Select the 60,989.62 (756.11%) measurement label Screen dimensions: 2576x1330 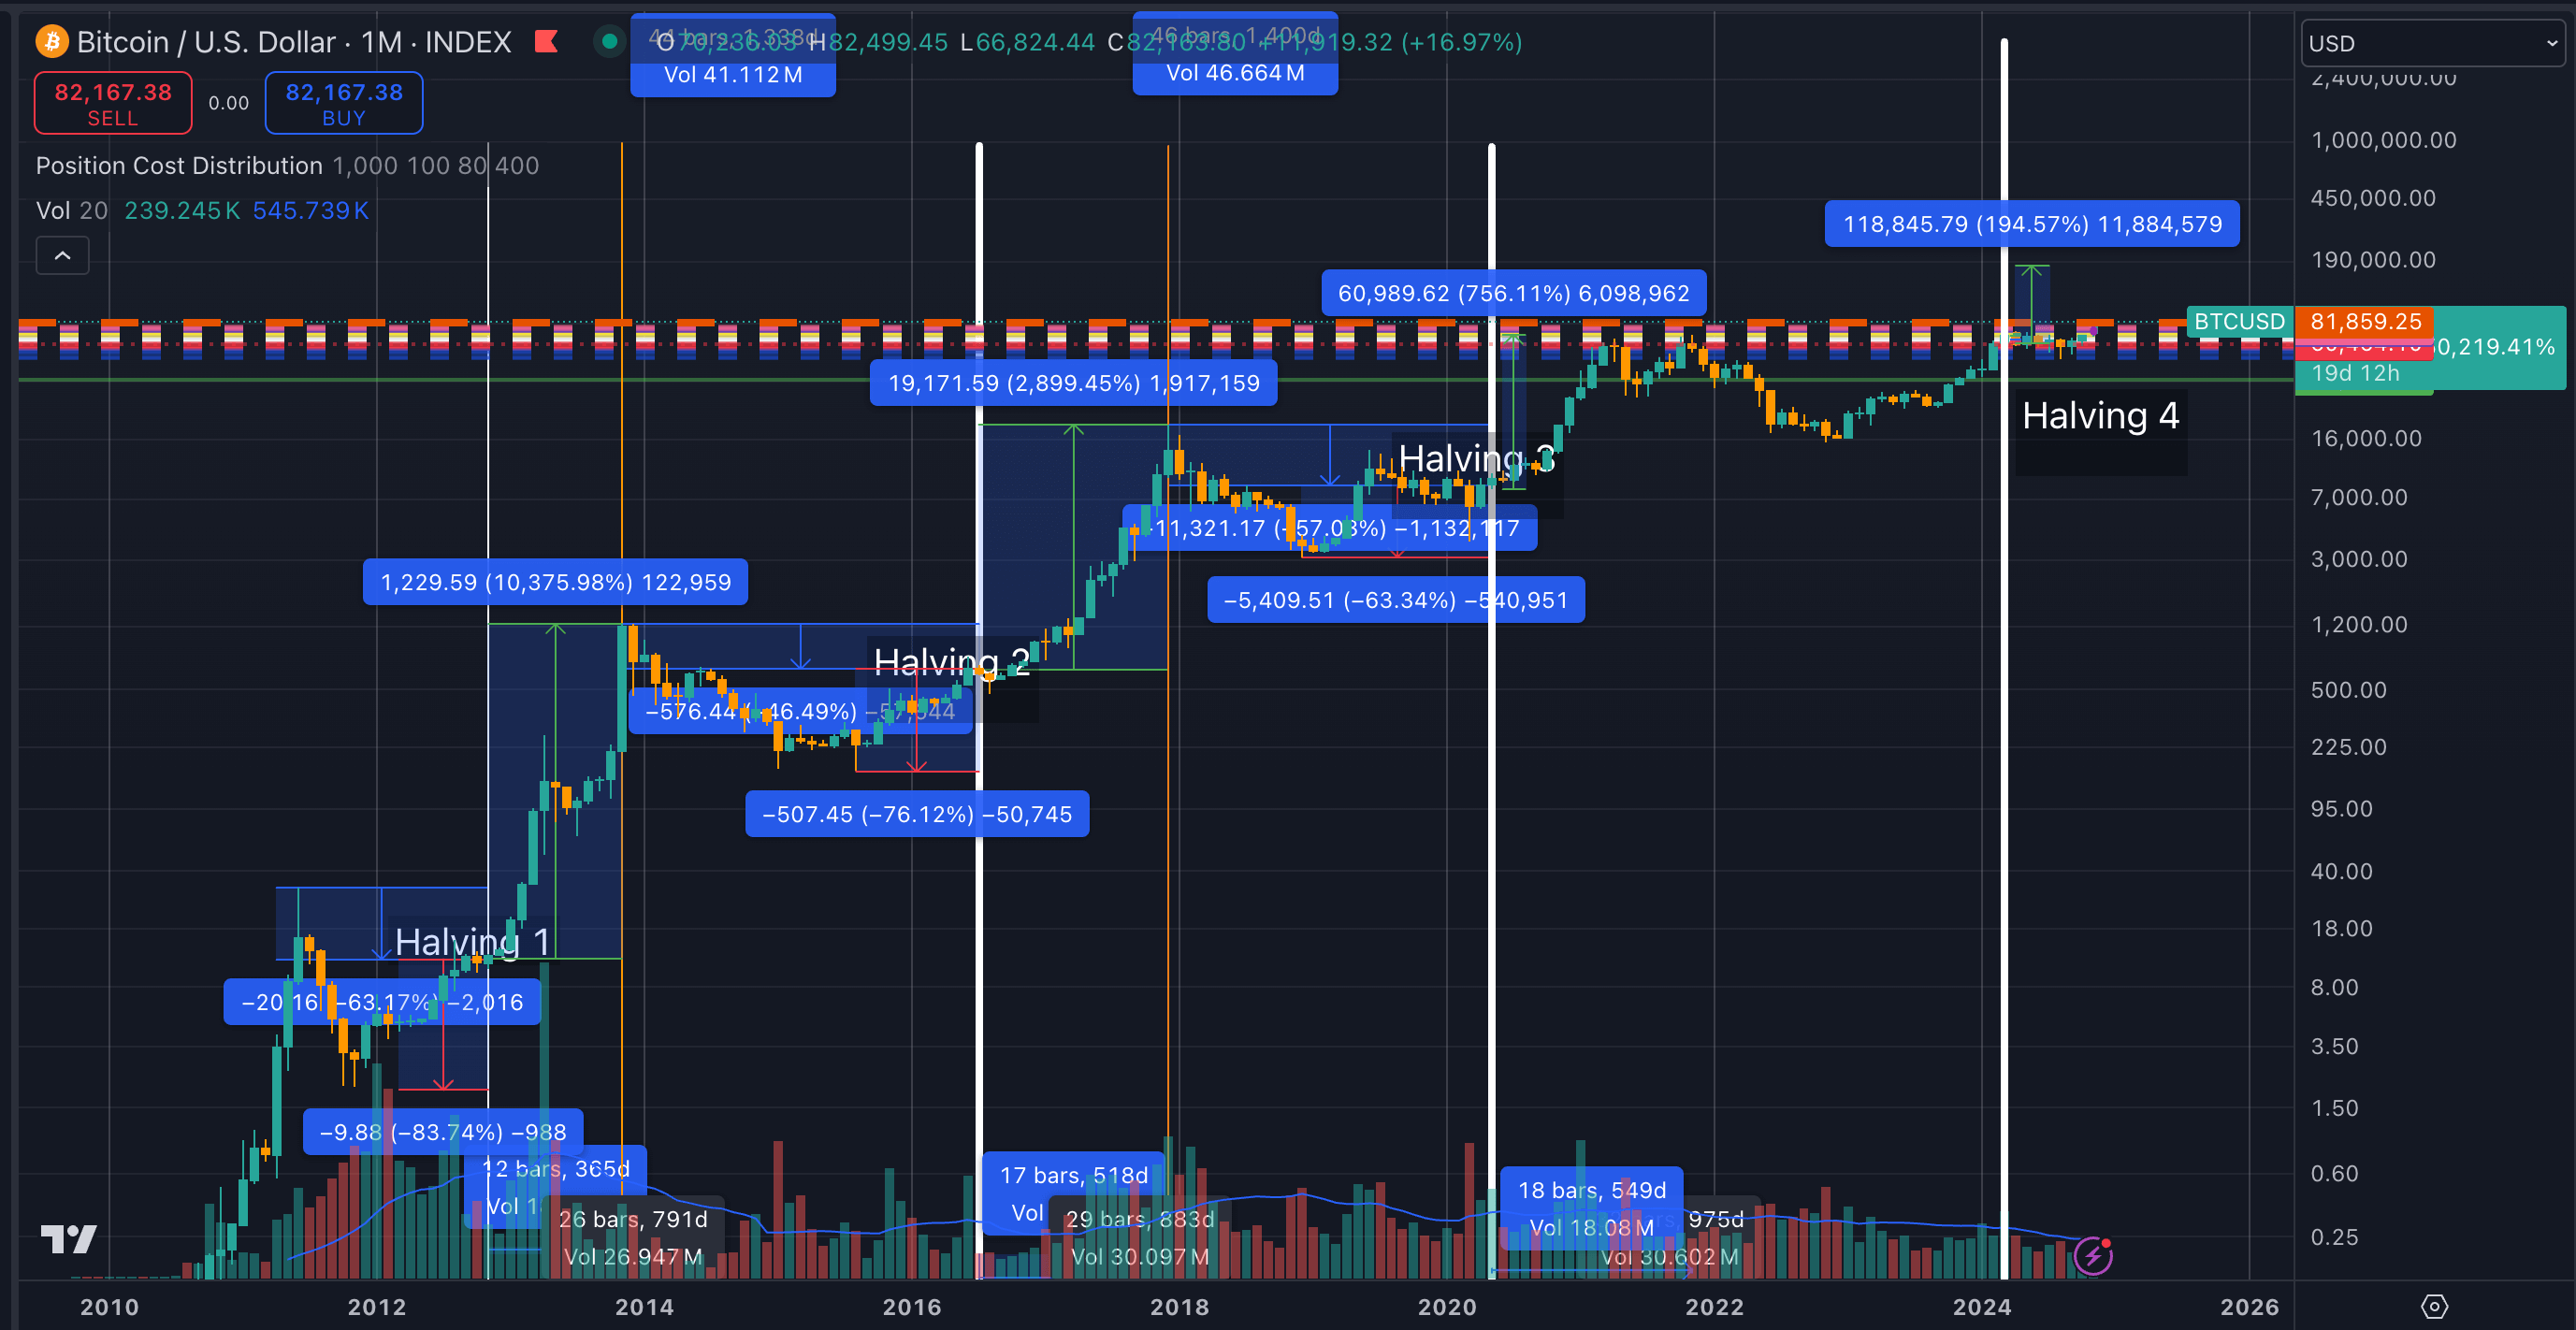(1514, 293)
